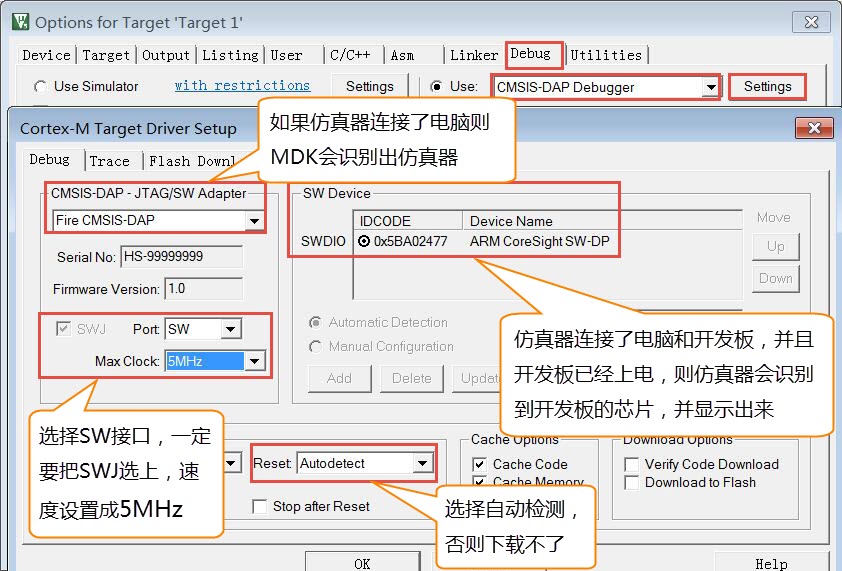842x571 pixels.
Task: Click the Up move button
Action: tap(775, 247)
